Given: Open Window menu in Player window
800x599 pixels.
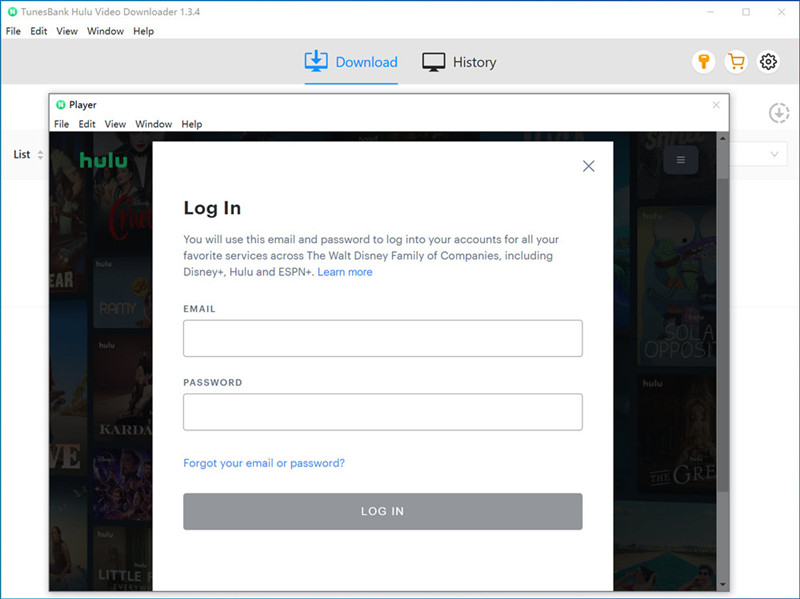Looking at the screenshot, I should pyautogui.click(x=154, y=124).
